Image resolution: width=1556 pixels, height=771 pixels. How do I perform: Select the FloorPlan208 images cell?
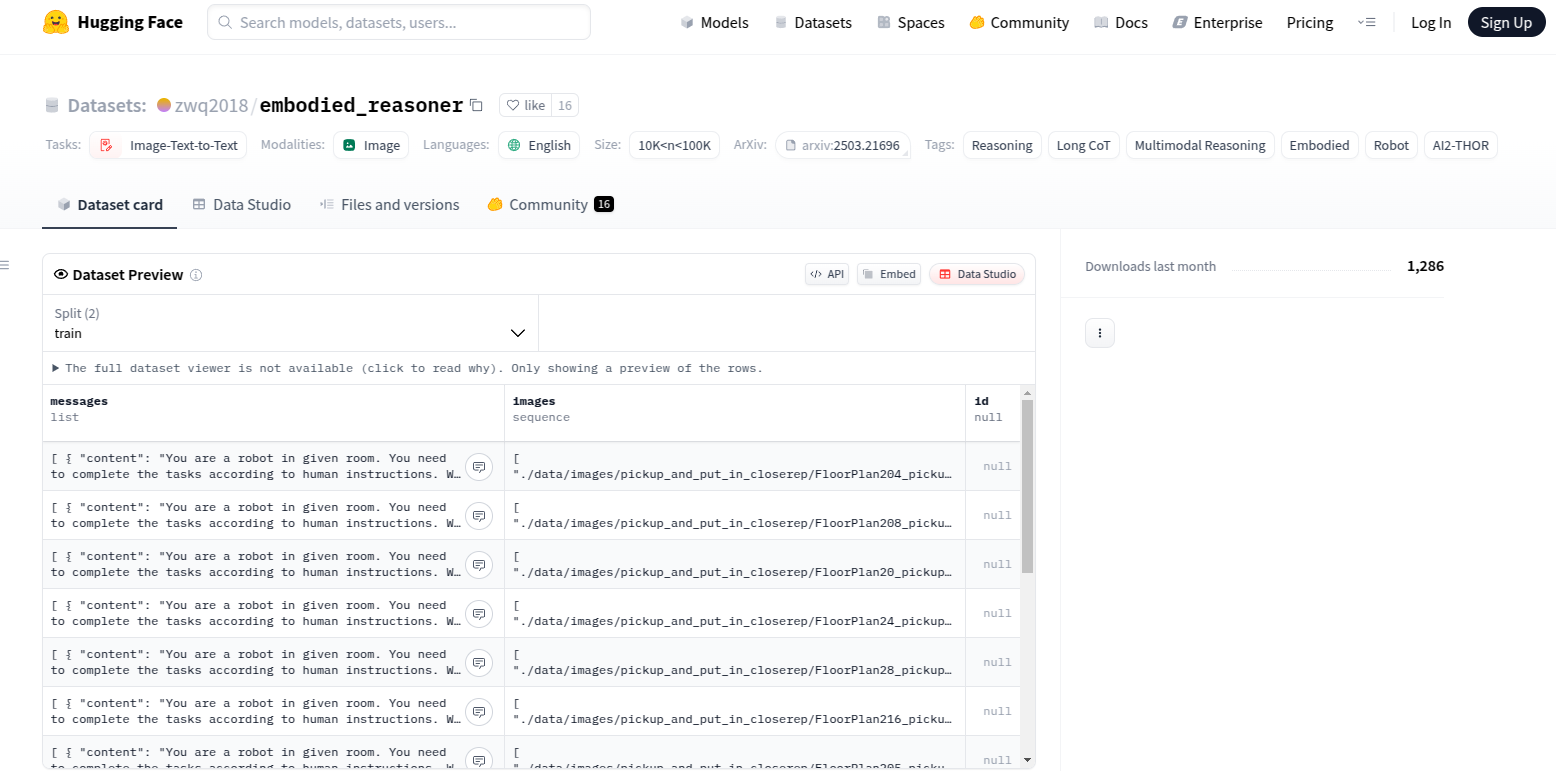[x=735, y=515]
